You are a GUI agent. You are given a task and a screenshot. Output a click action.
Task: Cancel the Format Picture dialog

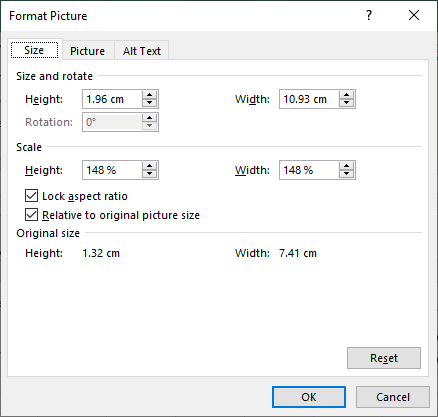tap(393, 397)
